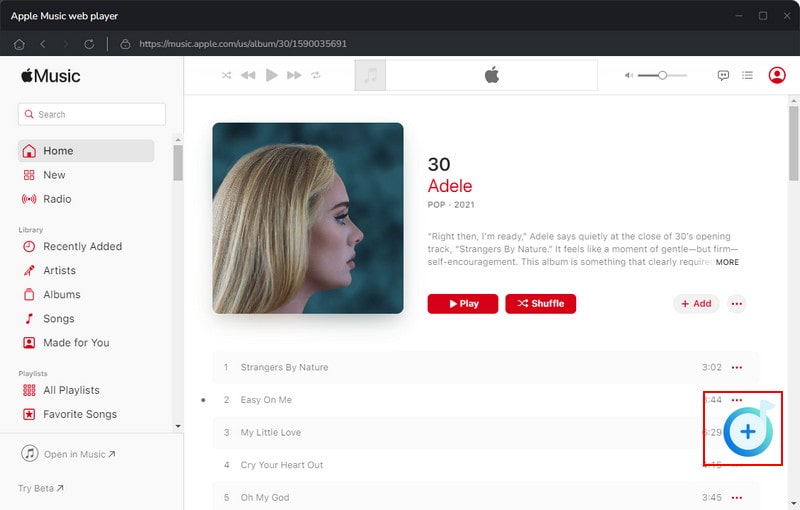This screenshot has width=800, height=510.
Task: Click the blue add-to-list plus button
Action: coord(747,431)
